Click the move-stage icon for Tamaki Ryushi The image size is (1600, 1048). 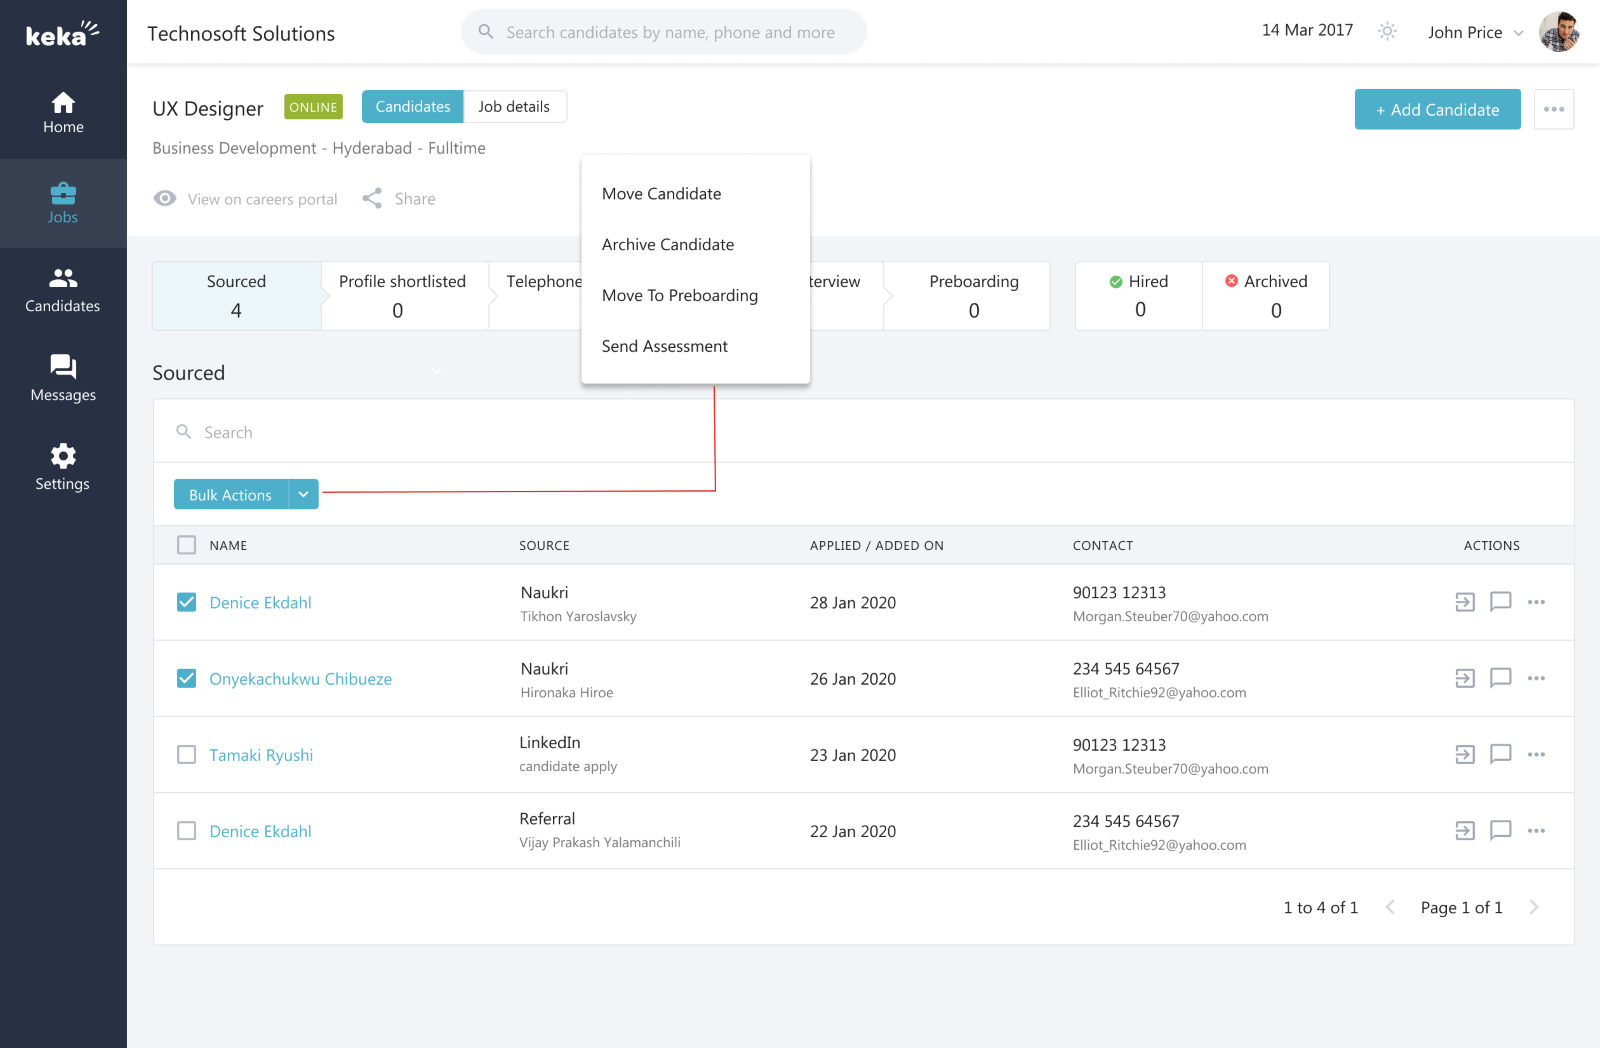[x=1465, y=754]
